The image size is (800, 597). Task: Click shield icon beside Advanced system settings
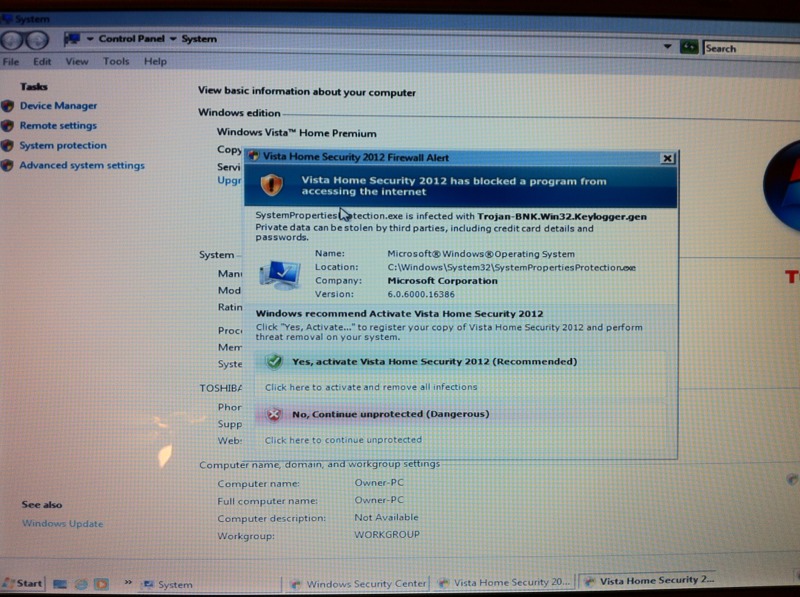7,165
